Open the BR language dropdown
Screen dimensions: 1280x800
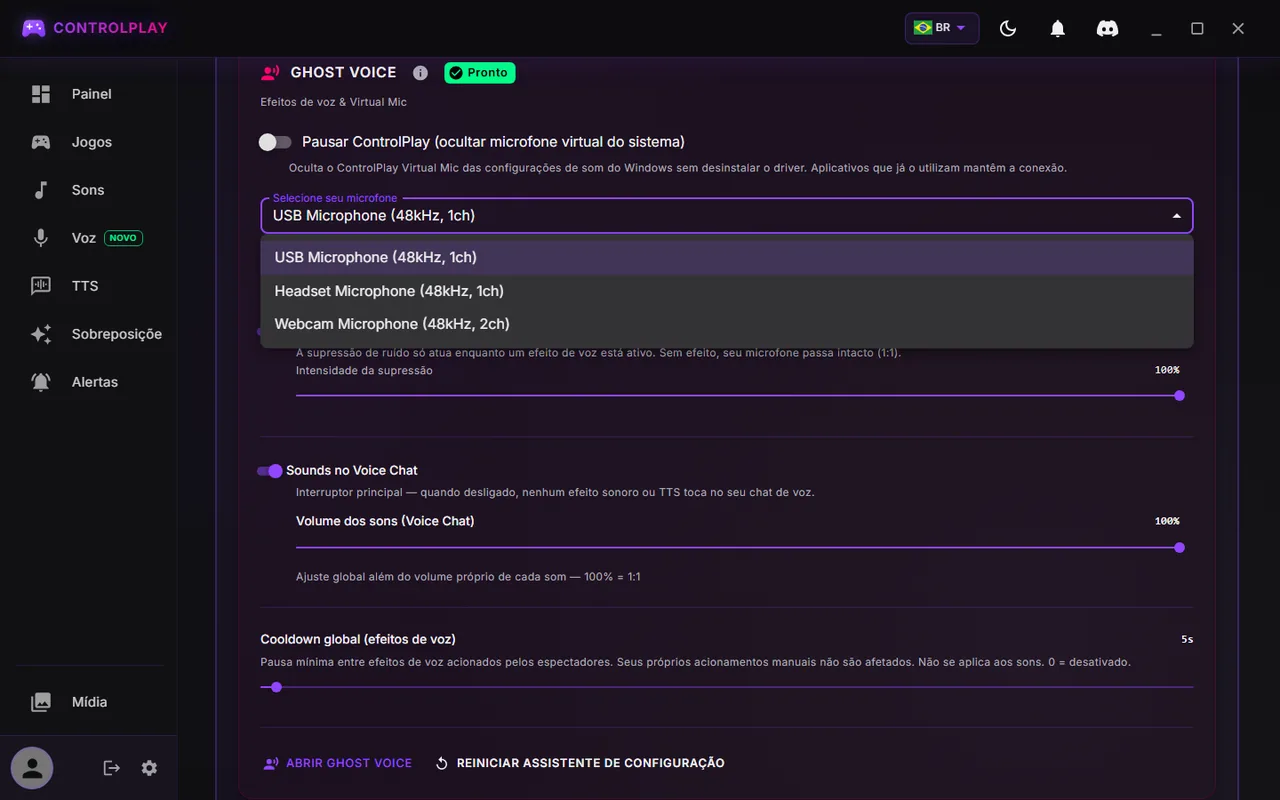pyautogui.click(x=941, y=28)
